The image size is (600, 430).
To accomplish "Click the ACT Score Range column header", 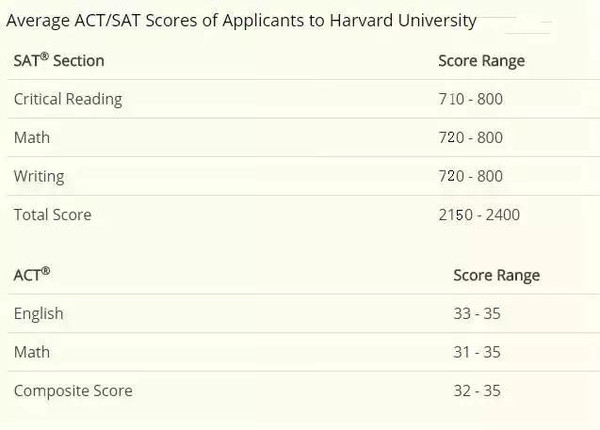I will click(x=497, y=275).
